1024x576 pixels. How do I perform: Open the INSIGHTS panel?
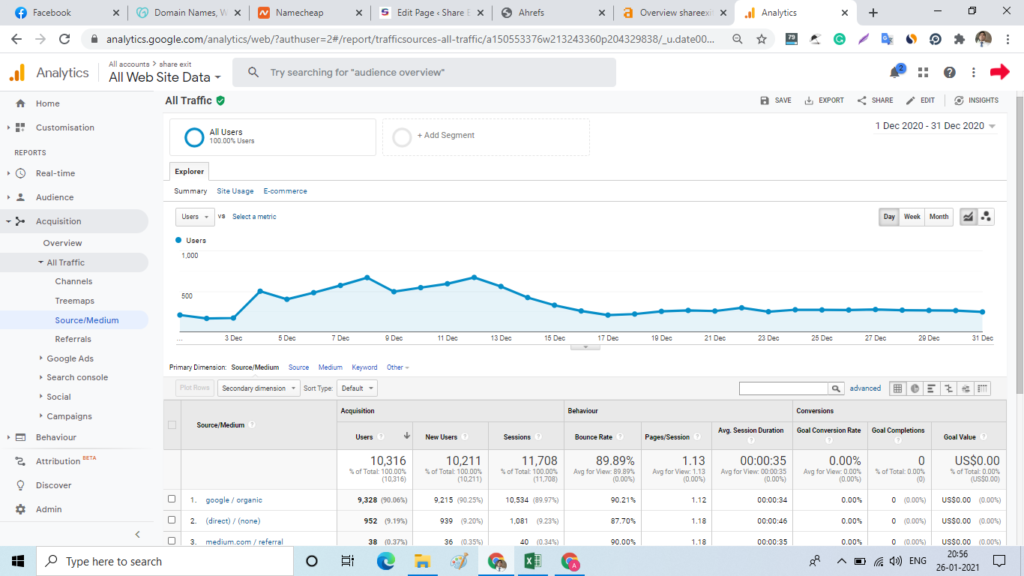[x=976, y=101]
